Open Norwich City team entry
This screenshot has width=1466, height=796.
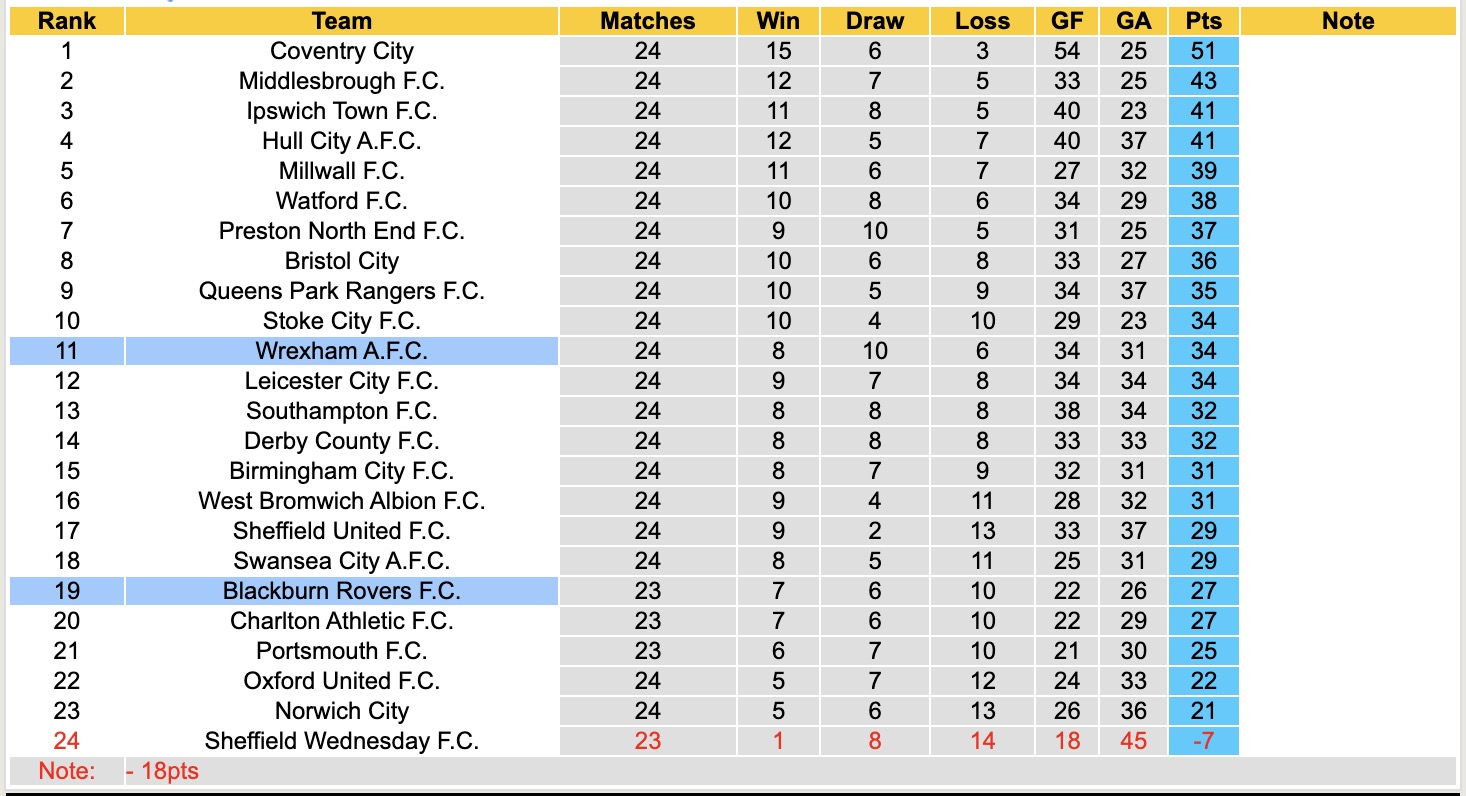(x=342, y=711)
